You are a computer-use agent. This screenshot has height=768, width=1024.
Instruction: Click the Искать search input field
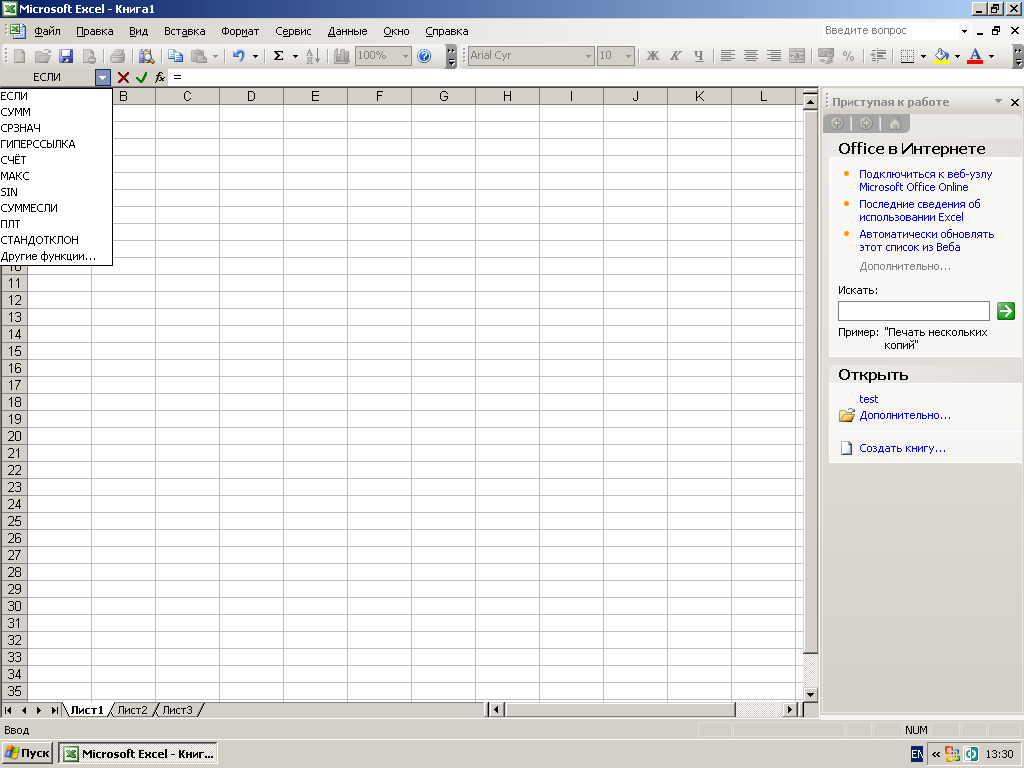(914, 311)
